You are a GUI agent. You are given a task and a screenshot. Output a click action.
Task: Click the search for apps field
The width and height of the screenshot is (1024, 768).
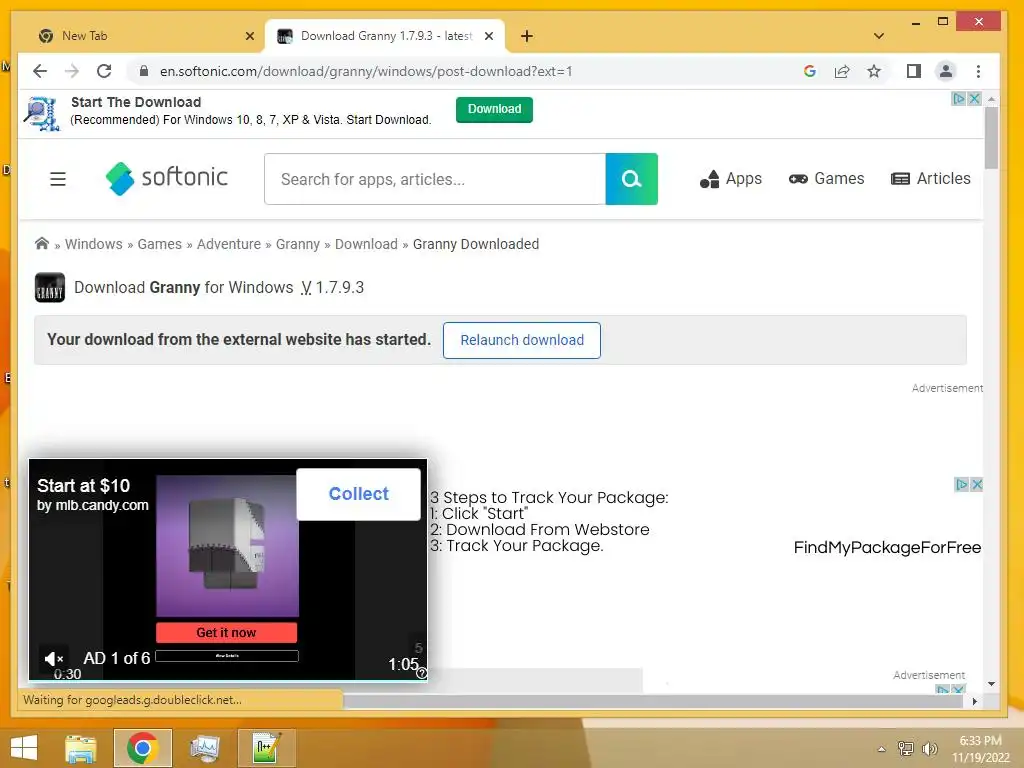pyautogui.click(x=435, y=179)
